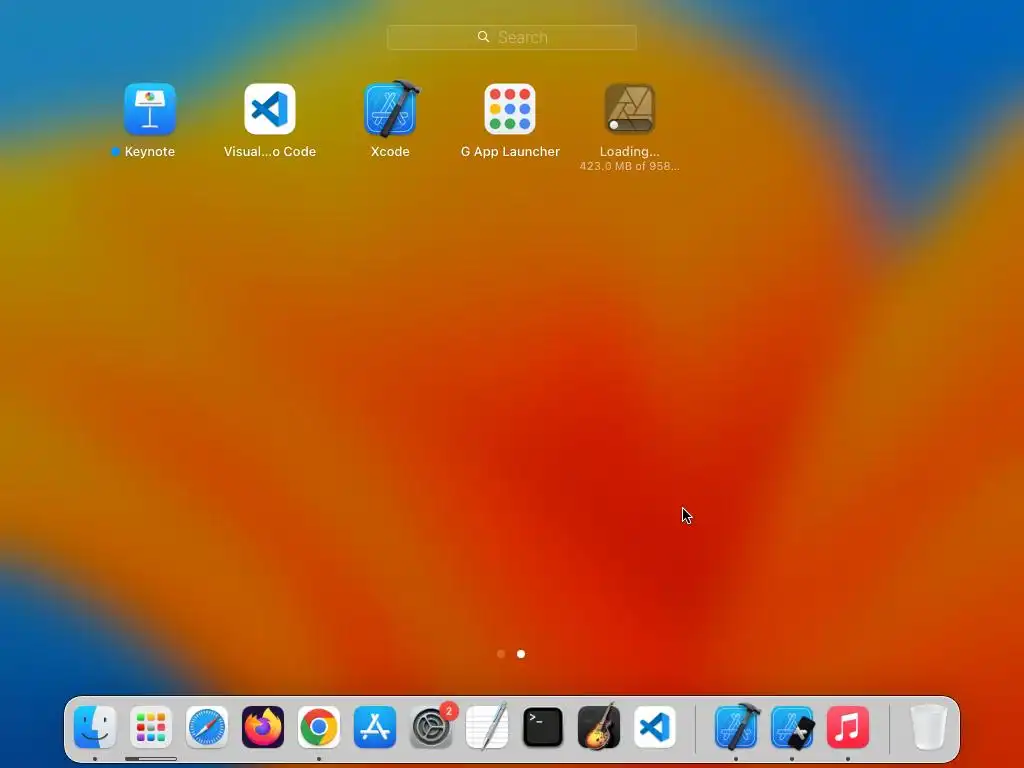Launch Visual Studio Code in Launchpad grid

(x=270, y=109)
